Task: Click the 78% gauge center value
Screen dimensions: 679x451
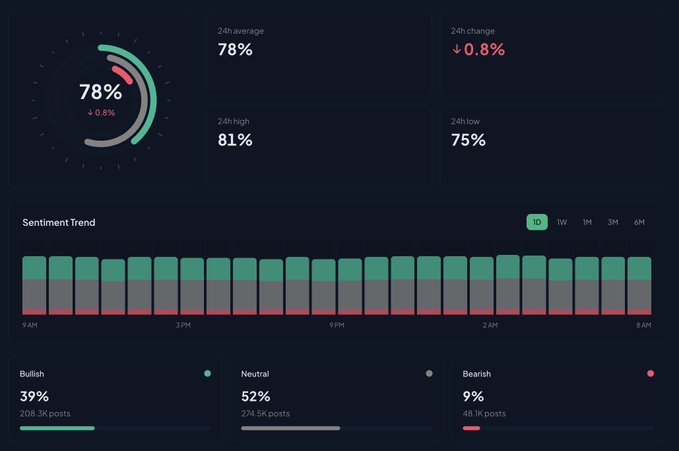Action: (100, 92)
